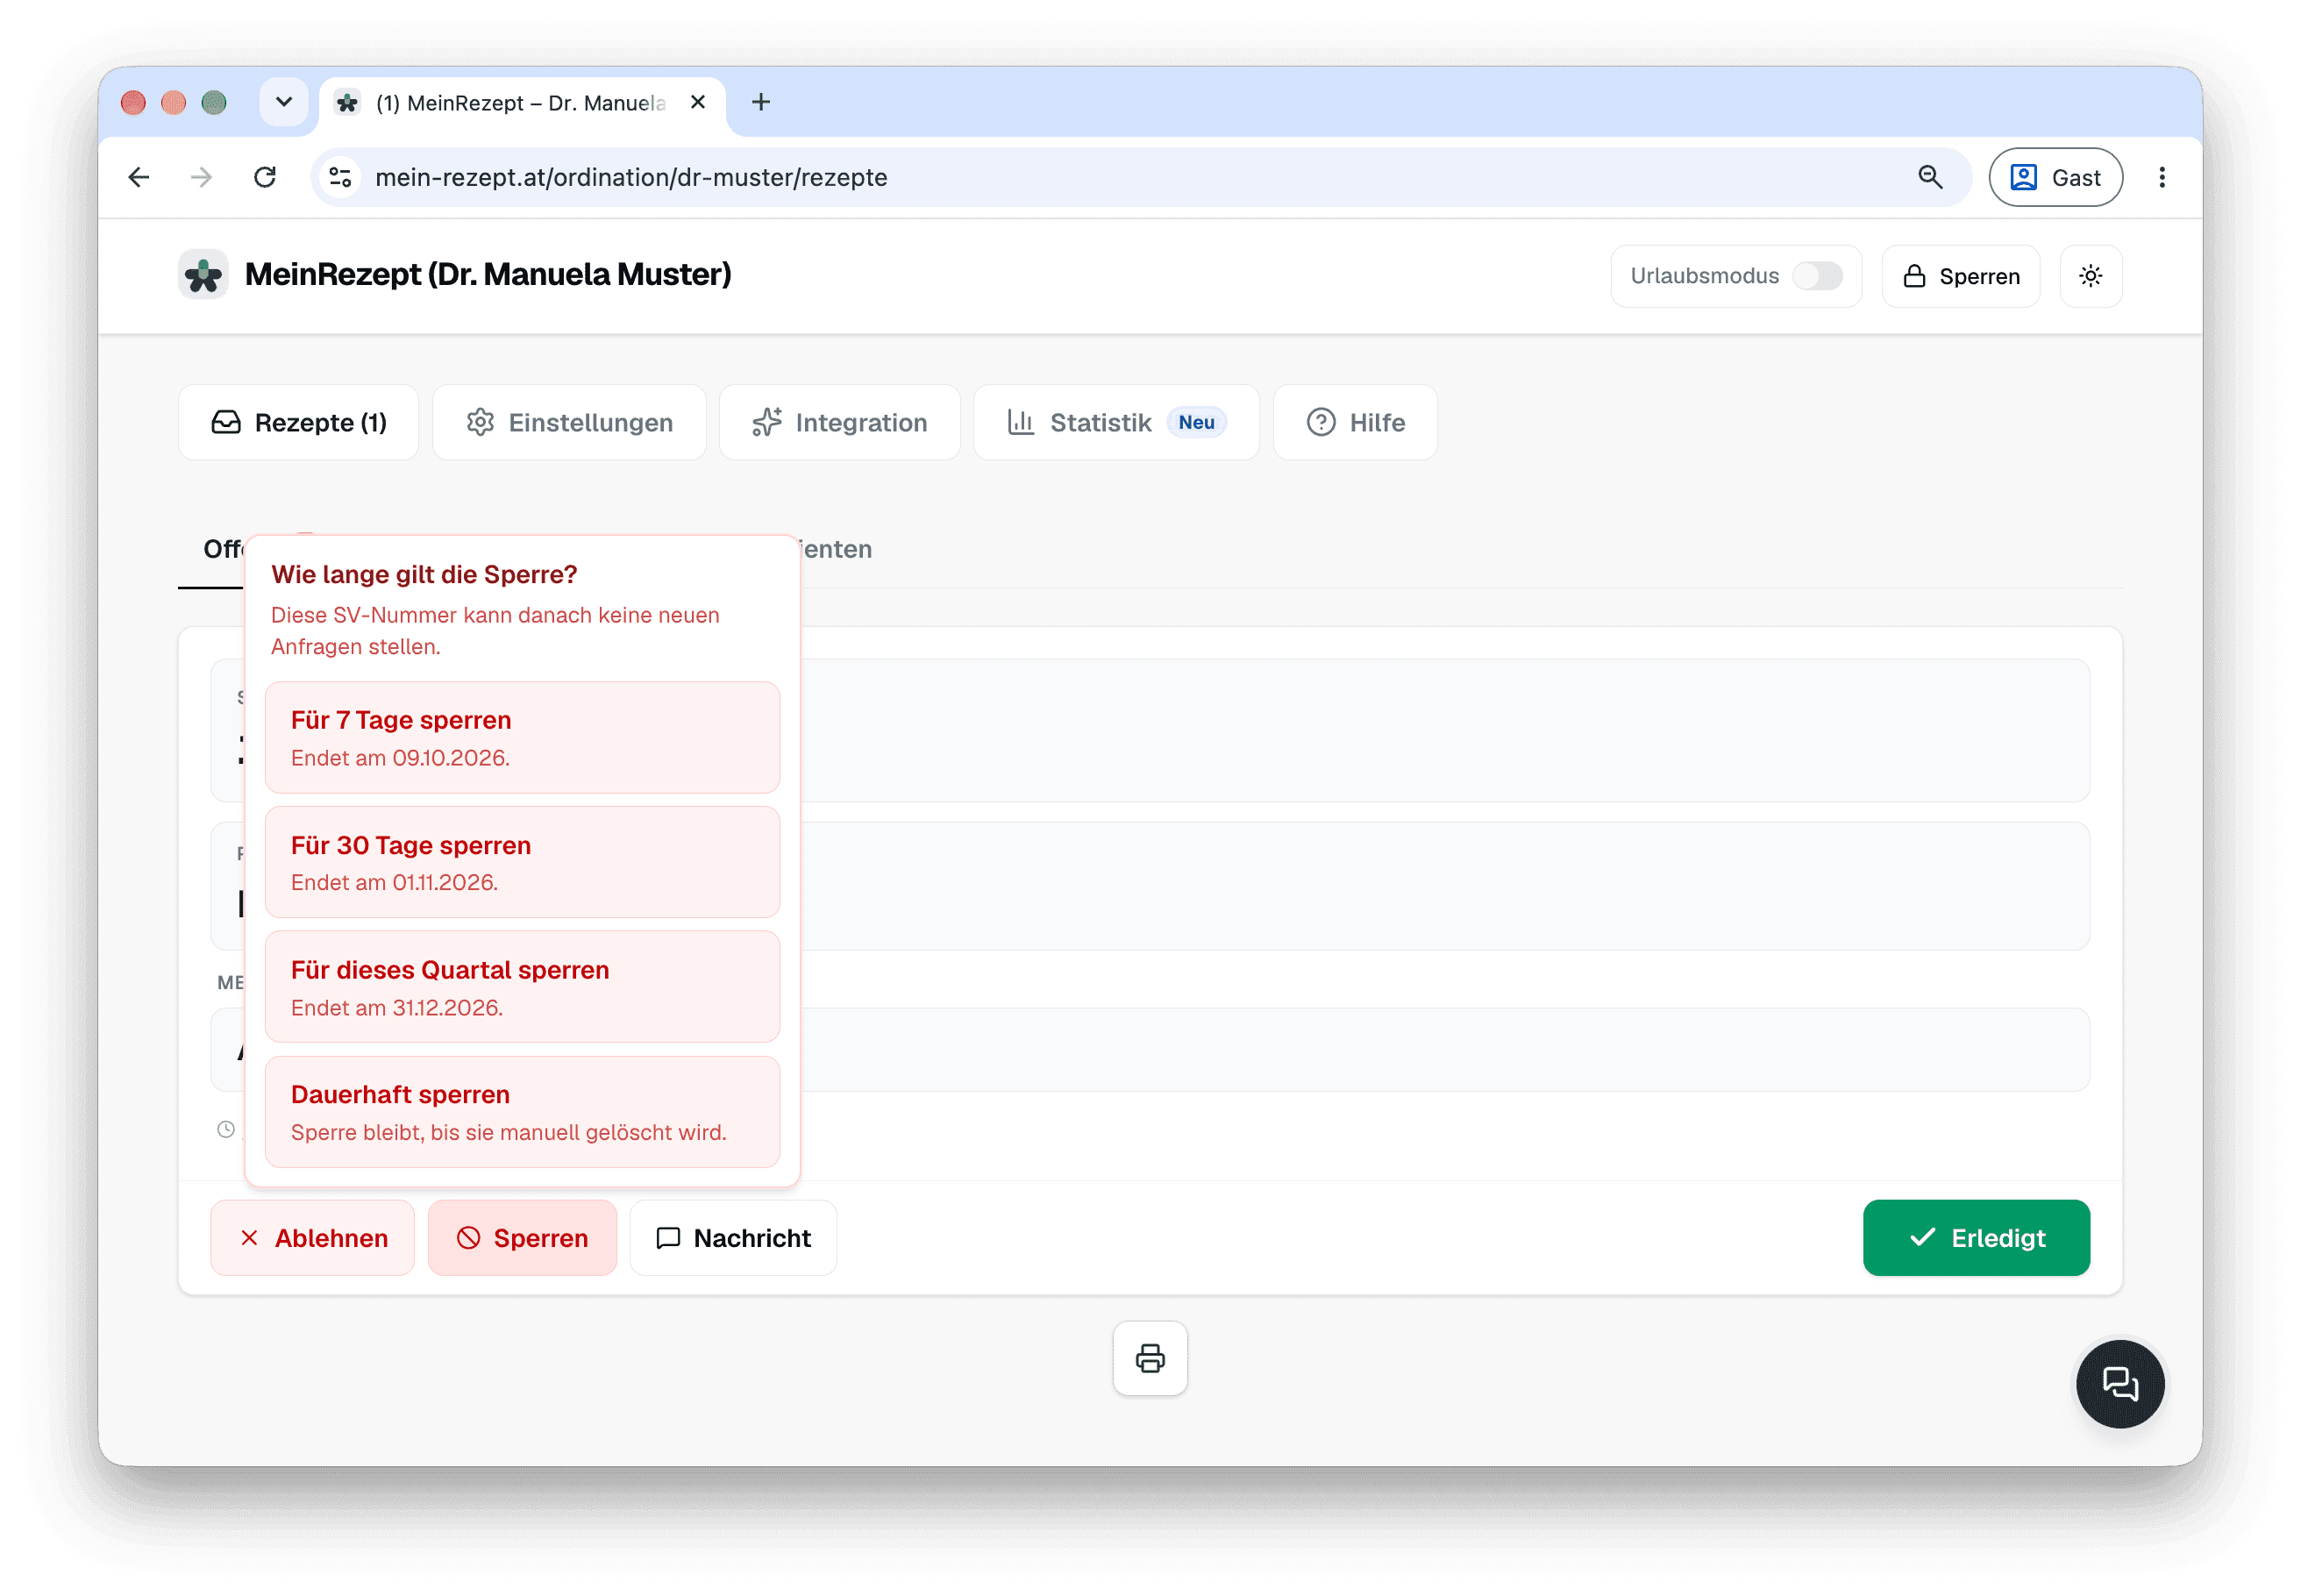Click the Ablehnen button
The image size is (2301, 1596).
tap(312, 1238)
